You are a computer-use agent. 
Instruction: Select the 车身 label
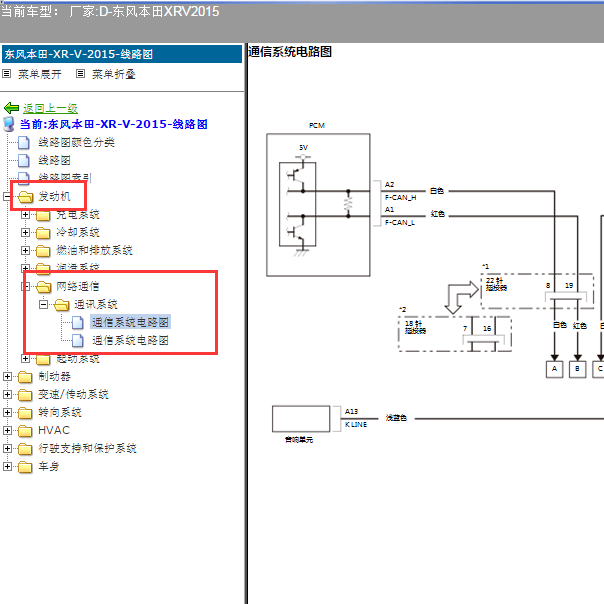click(49, 466)
